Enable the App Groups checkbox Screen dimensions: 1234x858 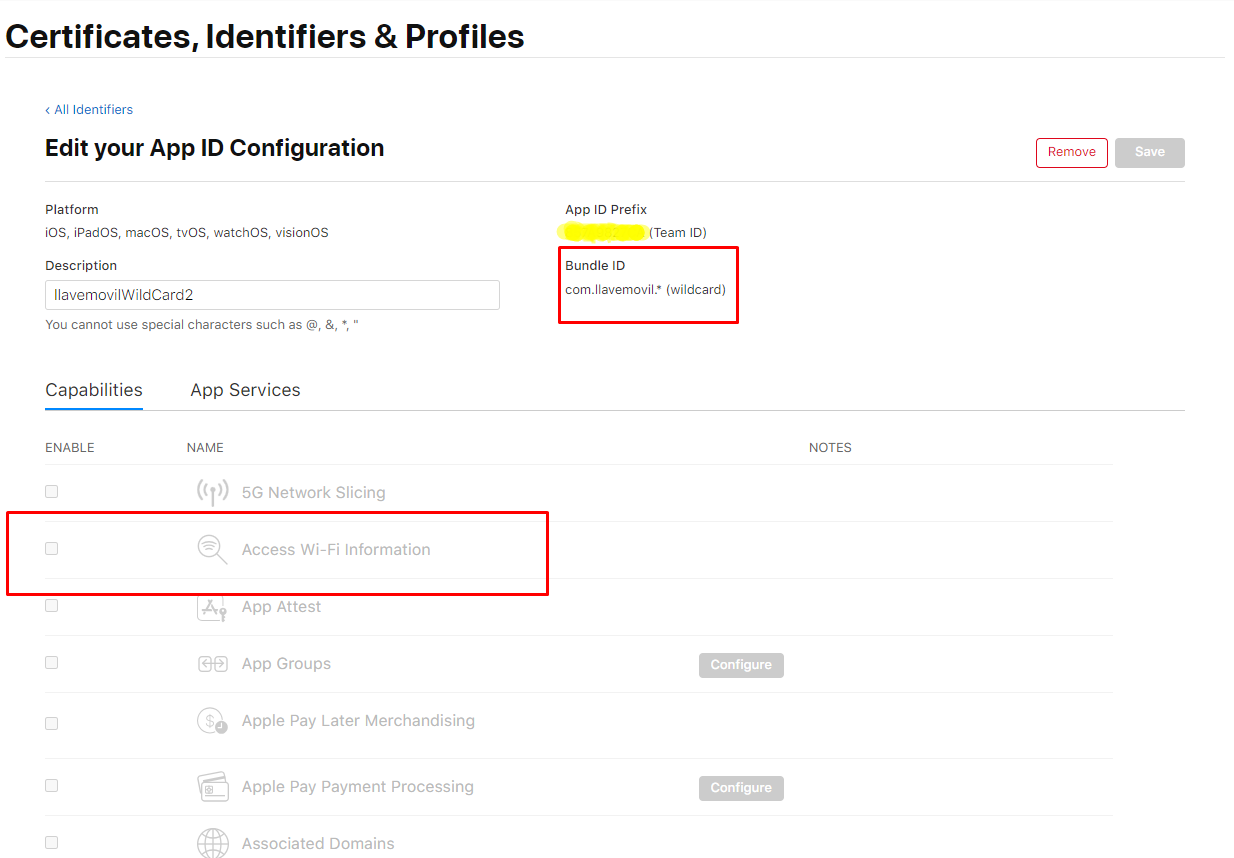52,662
